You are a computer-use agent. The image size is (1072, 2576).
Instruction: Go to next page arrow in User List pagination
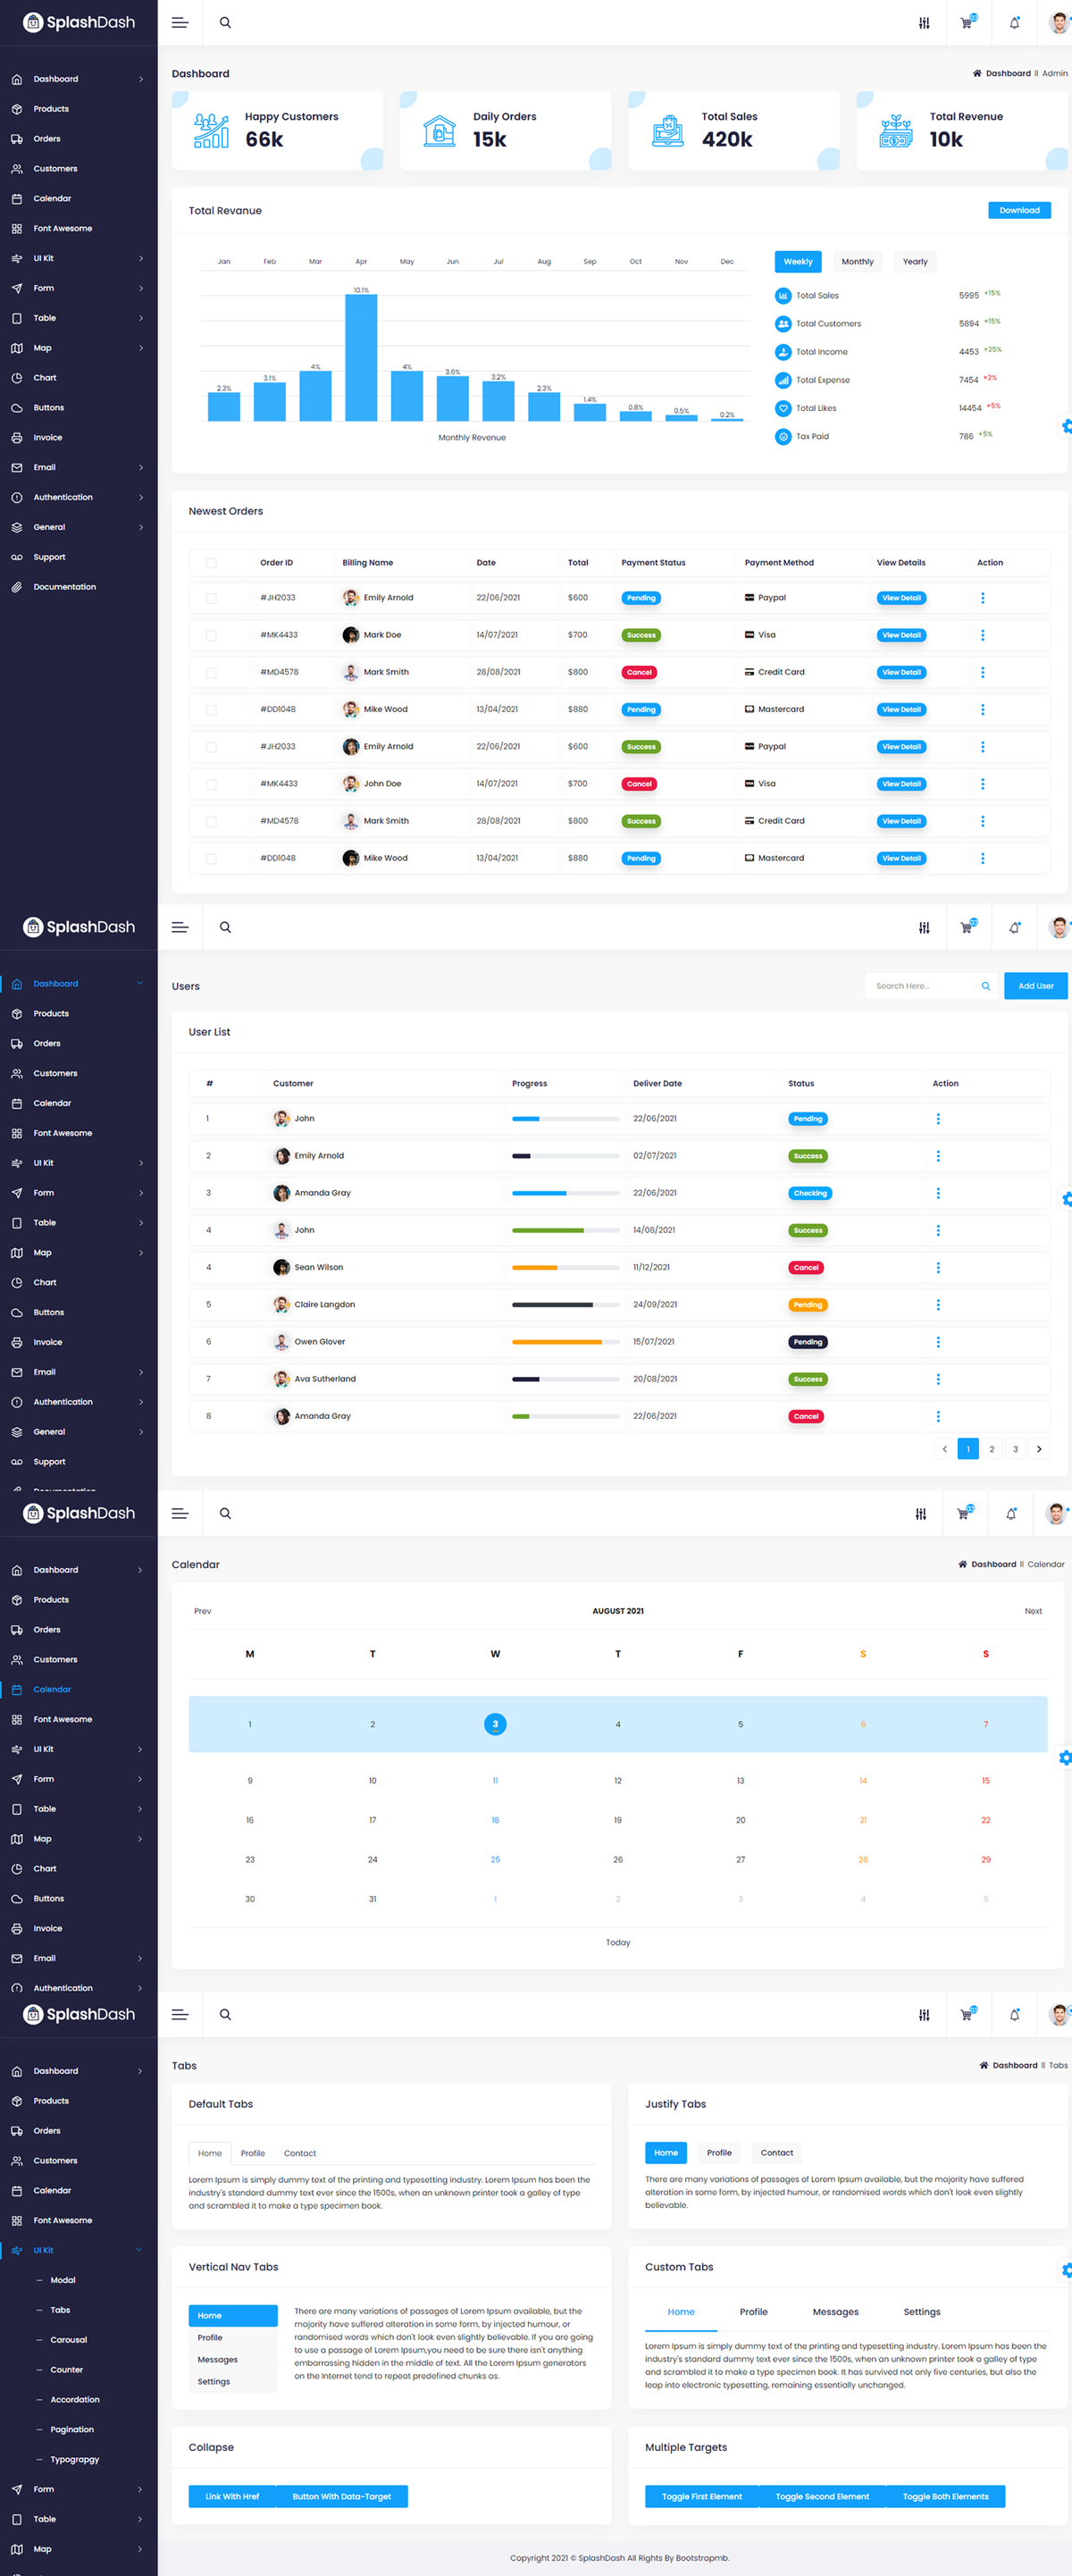pos(1039,1449)
